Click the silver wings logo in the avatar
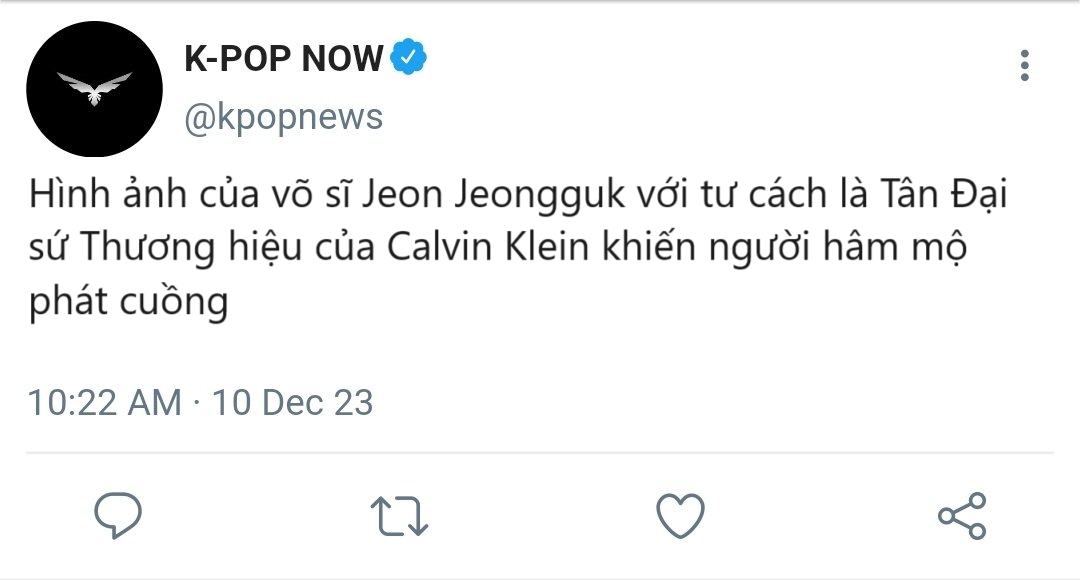The image size is (1080, 580). point(94,89)
